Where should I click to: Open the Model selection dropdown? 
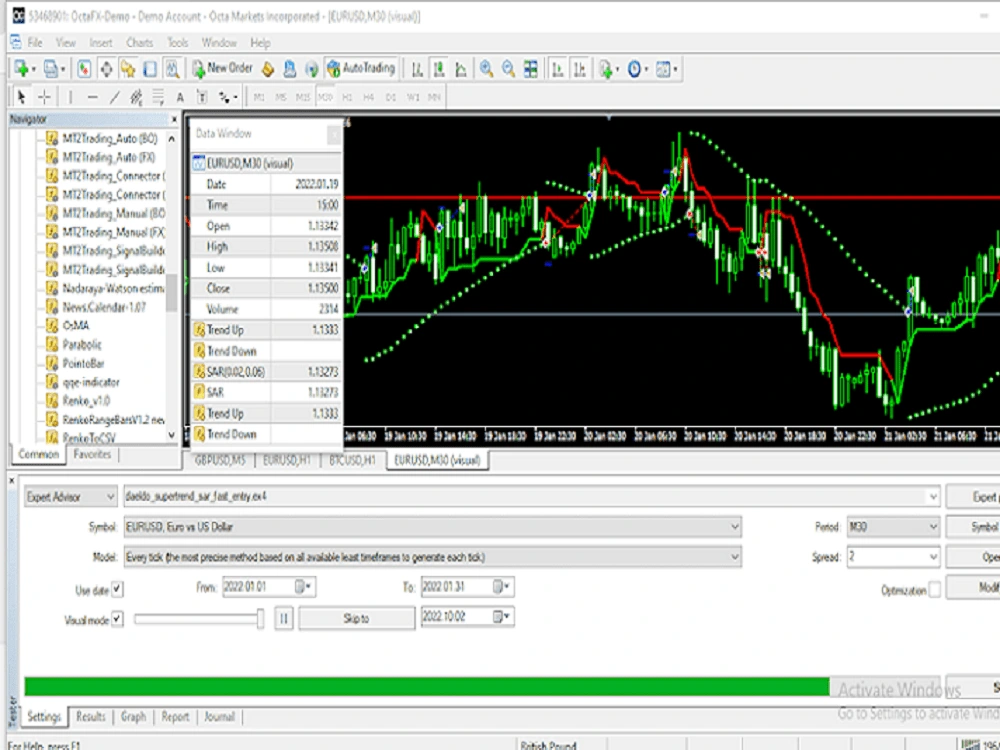736,556
